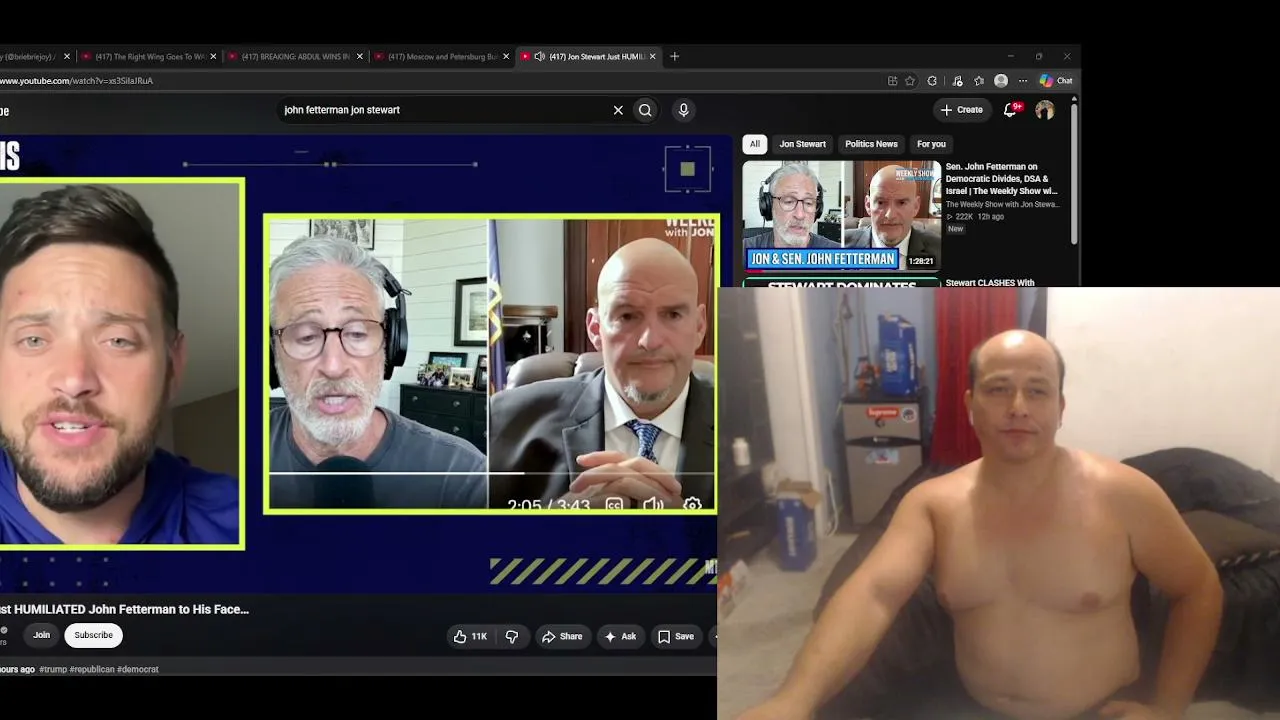This screenshot has width=1280, height=720.
Task: Select the Politics News filter chip
Action: [x=871, y=144]
